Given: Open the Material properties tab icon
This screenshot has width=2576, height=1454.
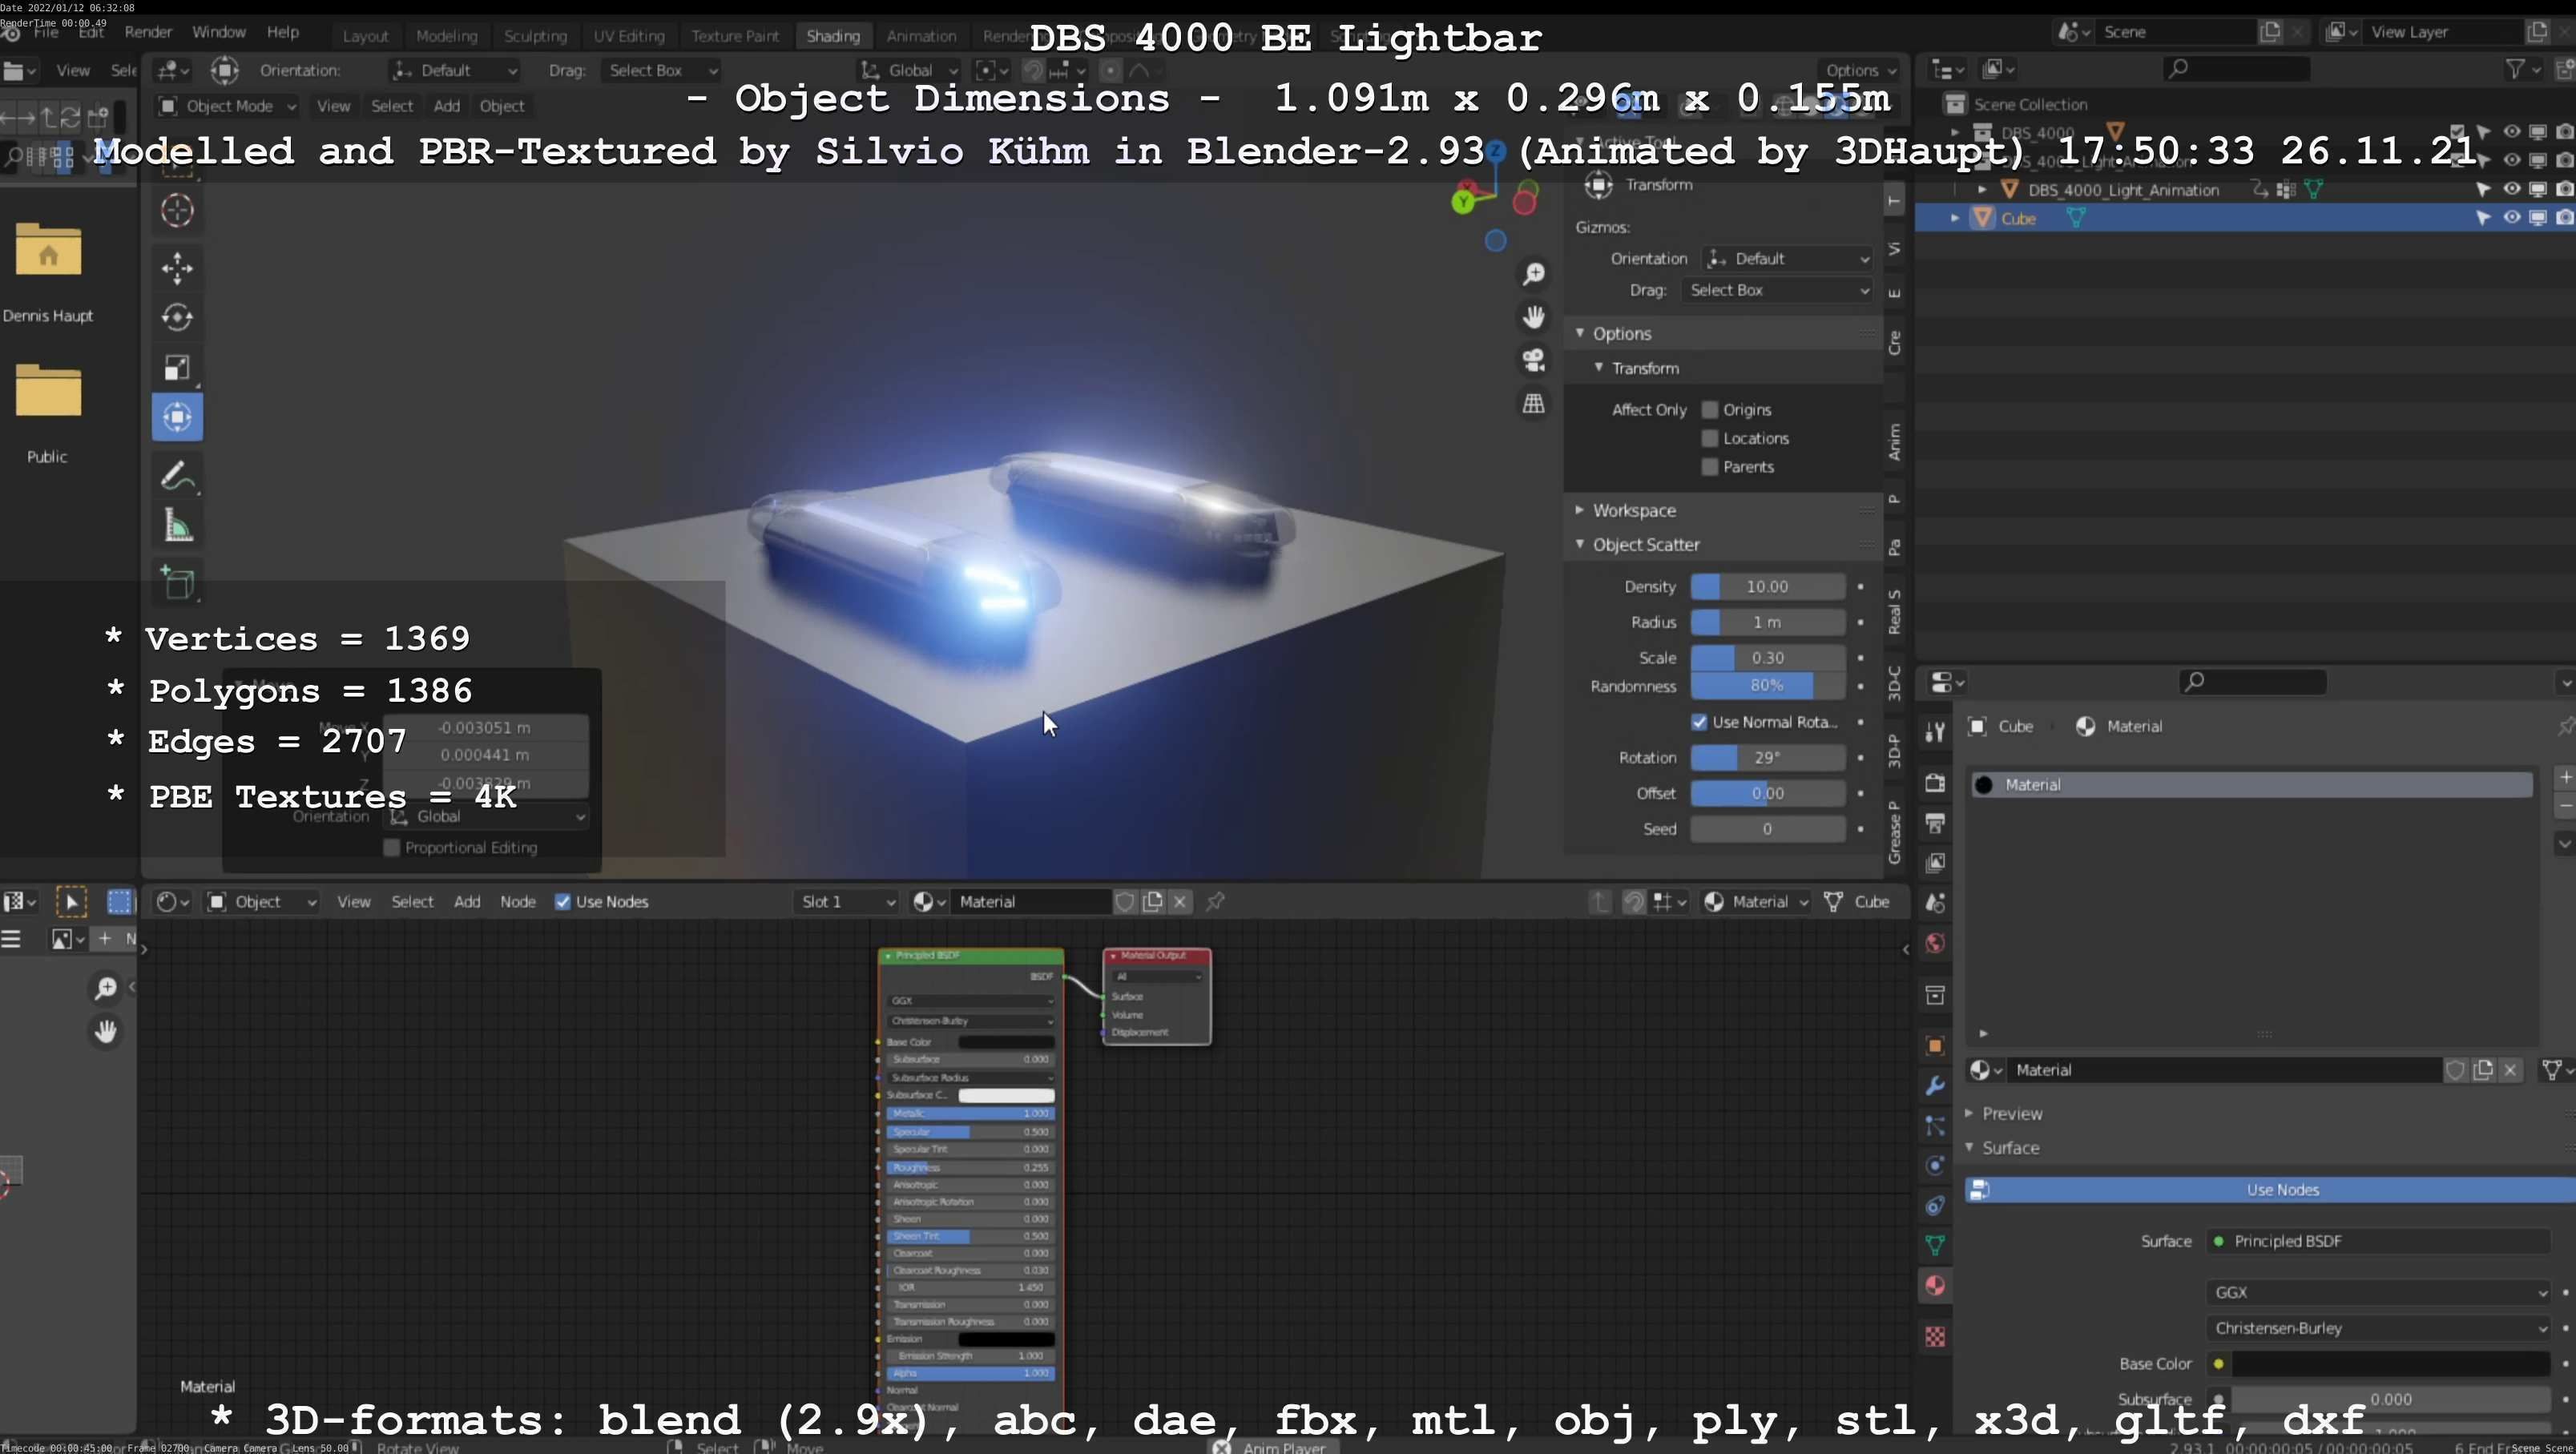Looking at the screenshot, I should [x=1935, y=1286].
